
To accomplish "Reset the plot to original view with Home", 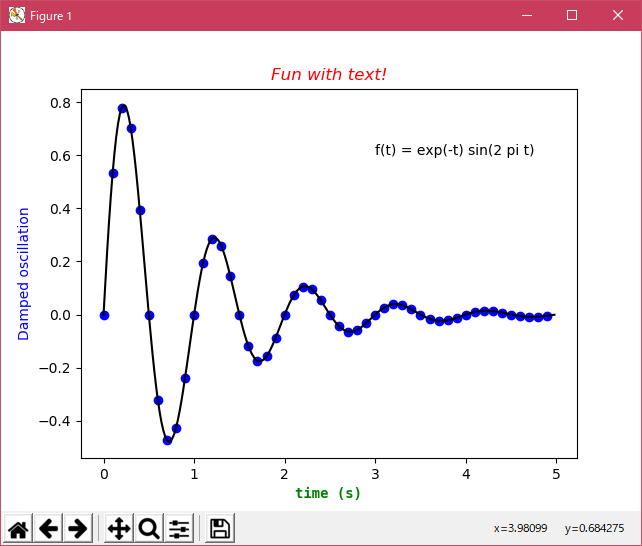I will tap(19, 528).
